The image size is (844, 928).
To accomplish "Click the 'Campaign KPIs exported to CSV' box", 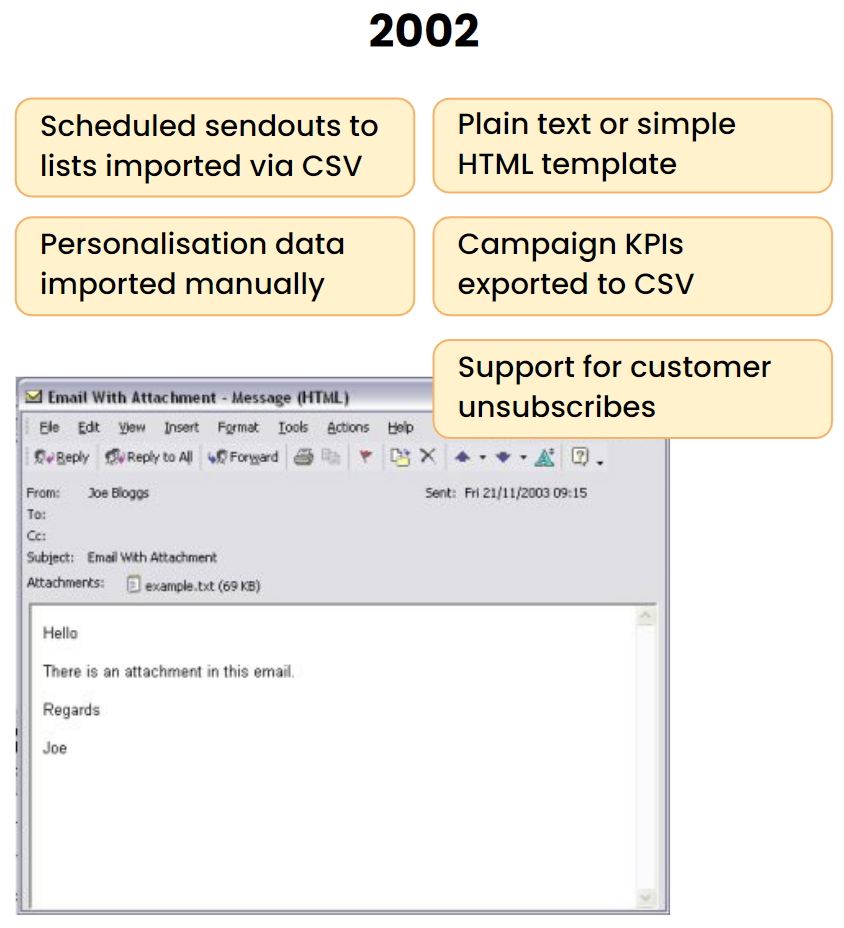I will [x=633, y=266].
